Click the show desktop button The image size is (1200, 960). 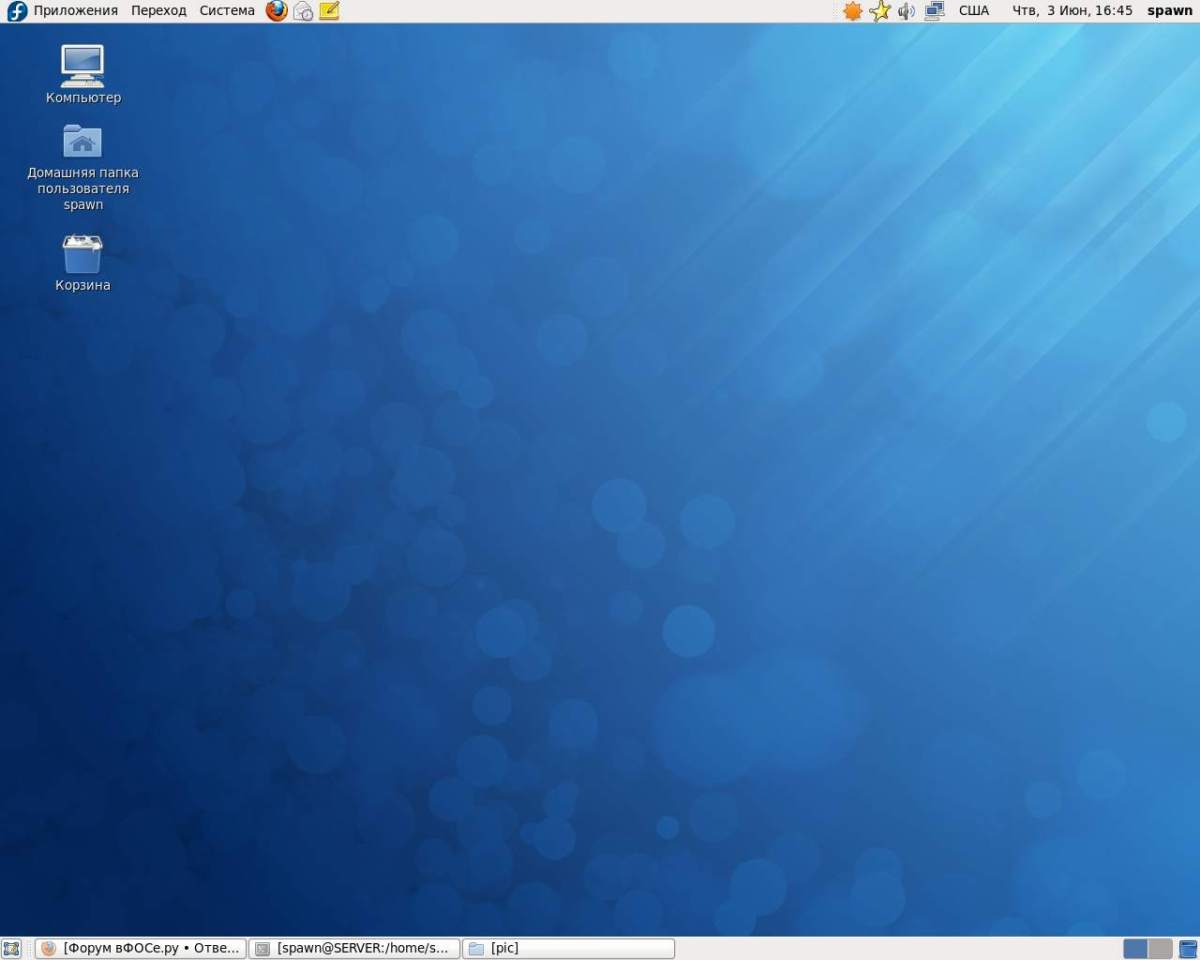[x=12, y=948]
